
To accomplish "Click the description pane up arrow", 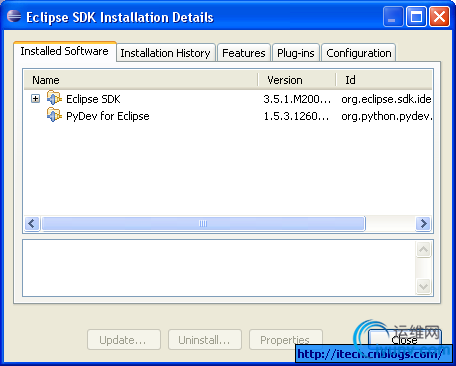I will 423,249.
